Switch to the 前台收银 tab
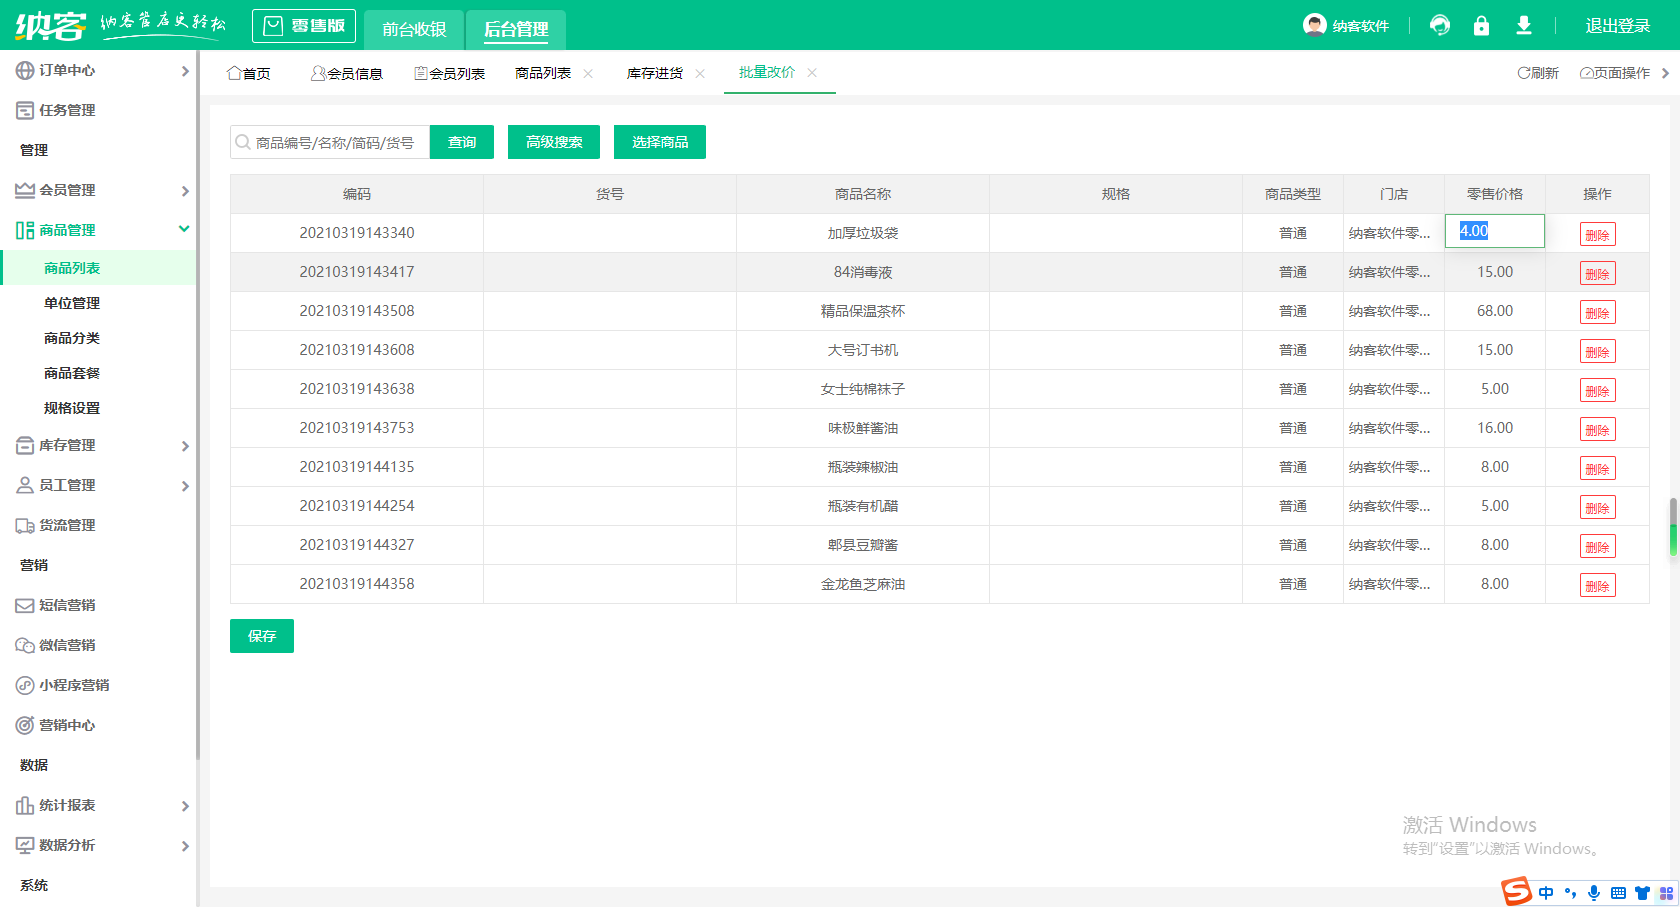Screen dimensions: 1680x907 [414, 29]
